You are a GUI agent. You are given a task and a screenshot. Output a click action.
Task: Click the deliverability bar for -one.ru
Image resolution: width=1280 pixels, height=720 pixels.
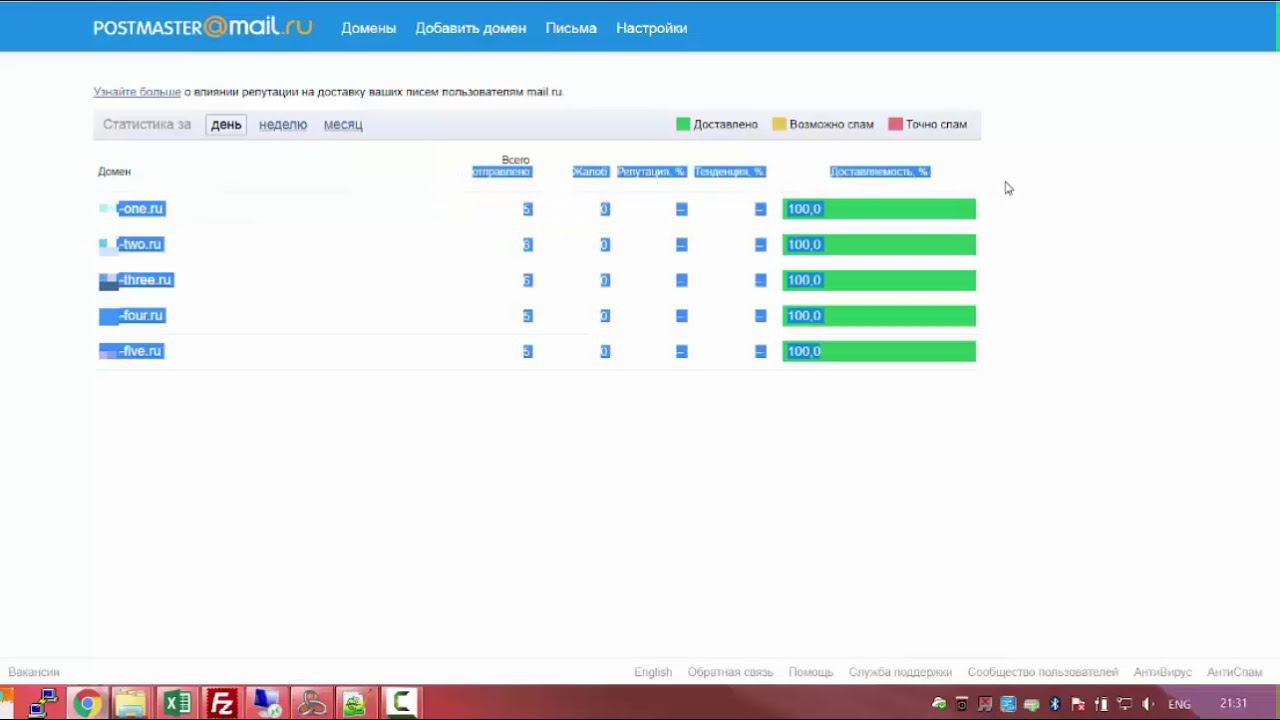[x=879, y=209]
